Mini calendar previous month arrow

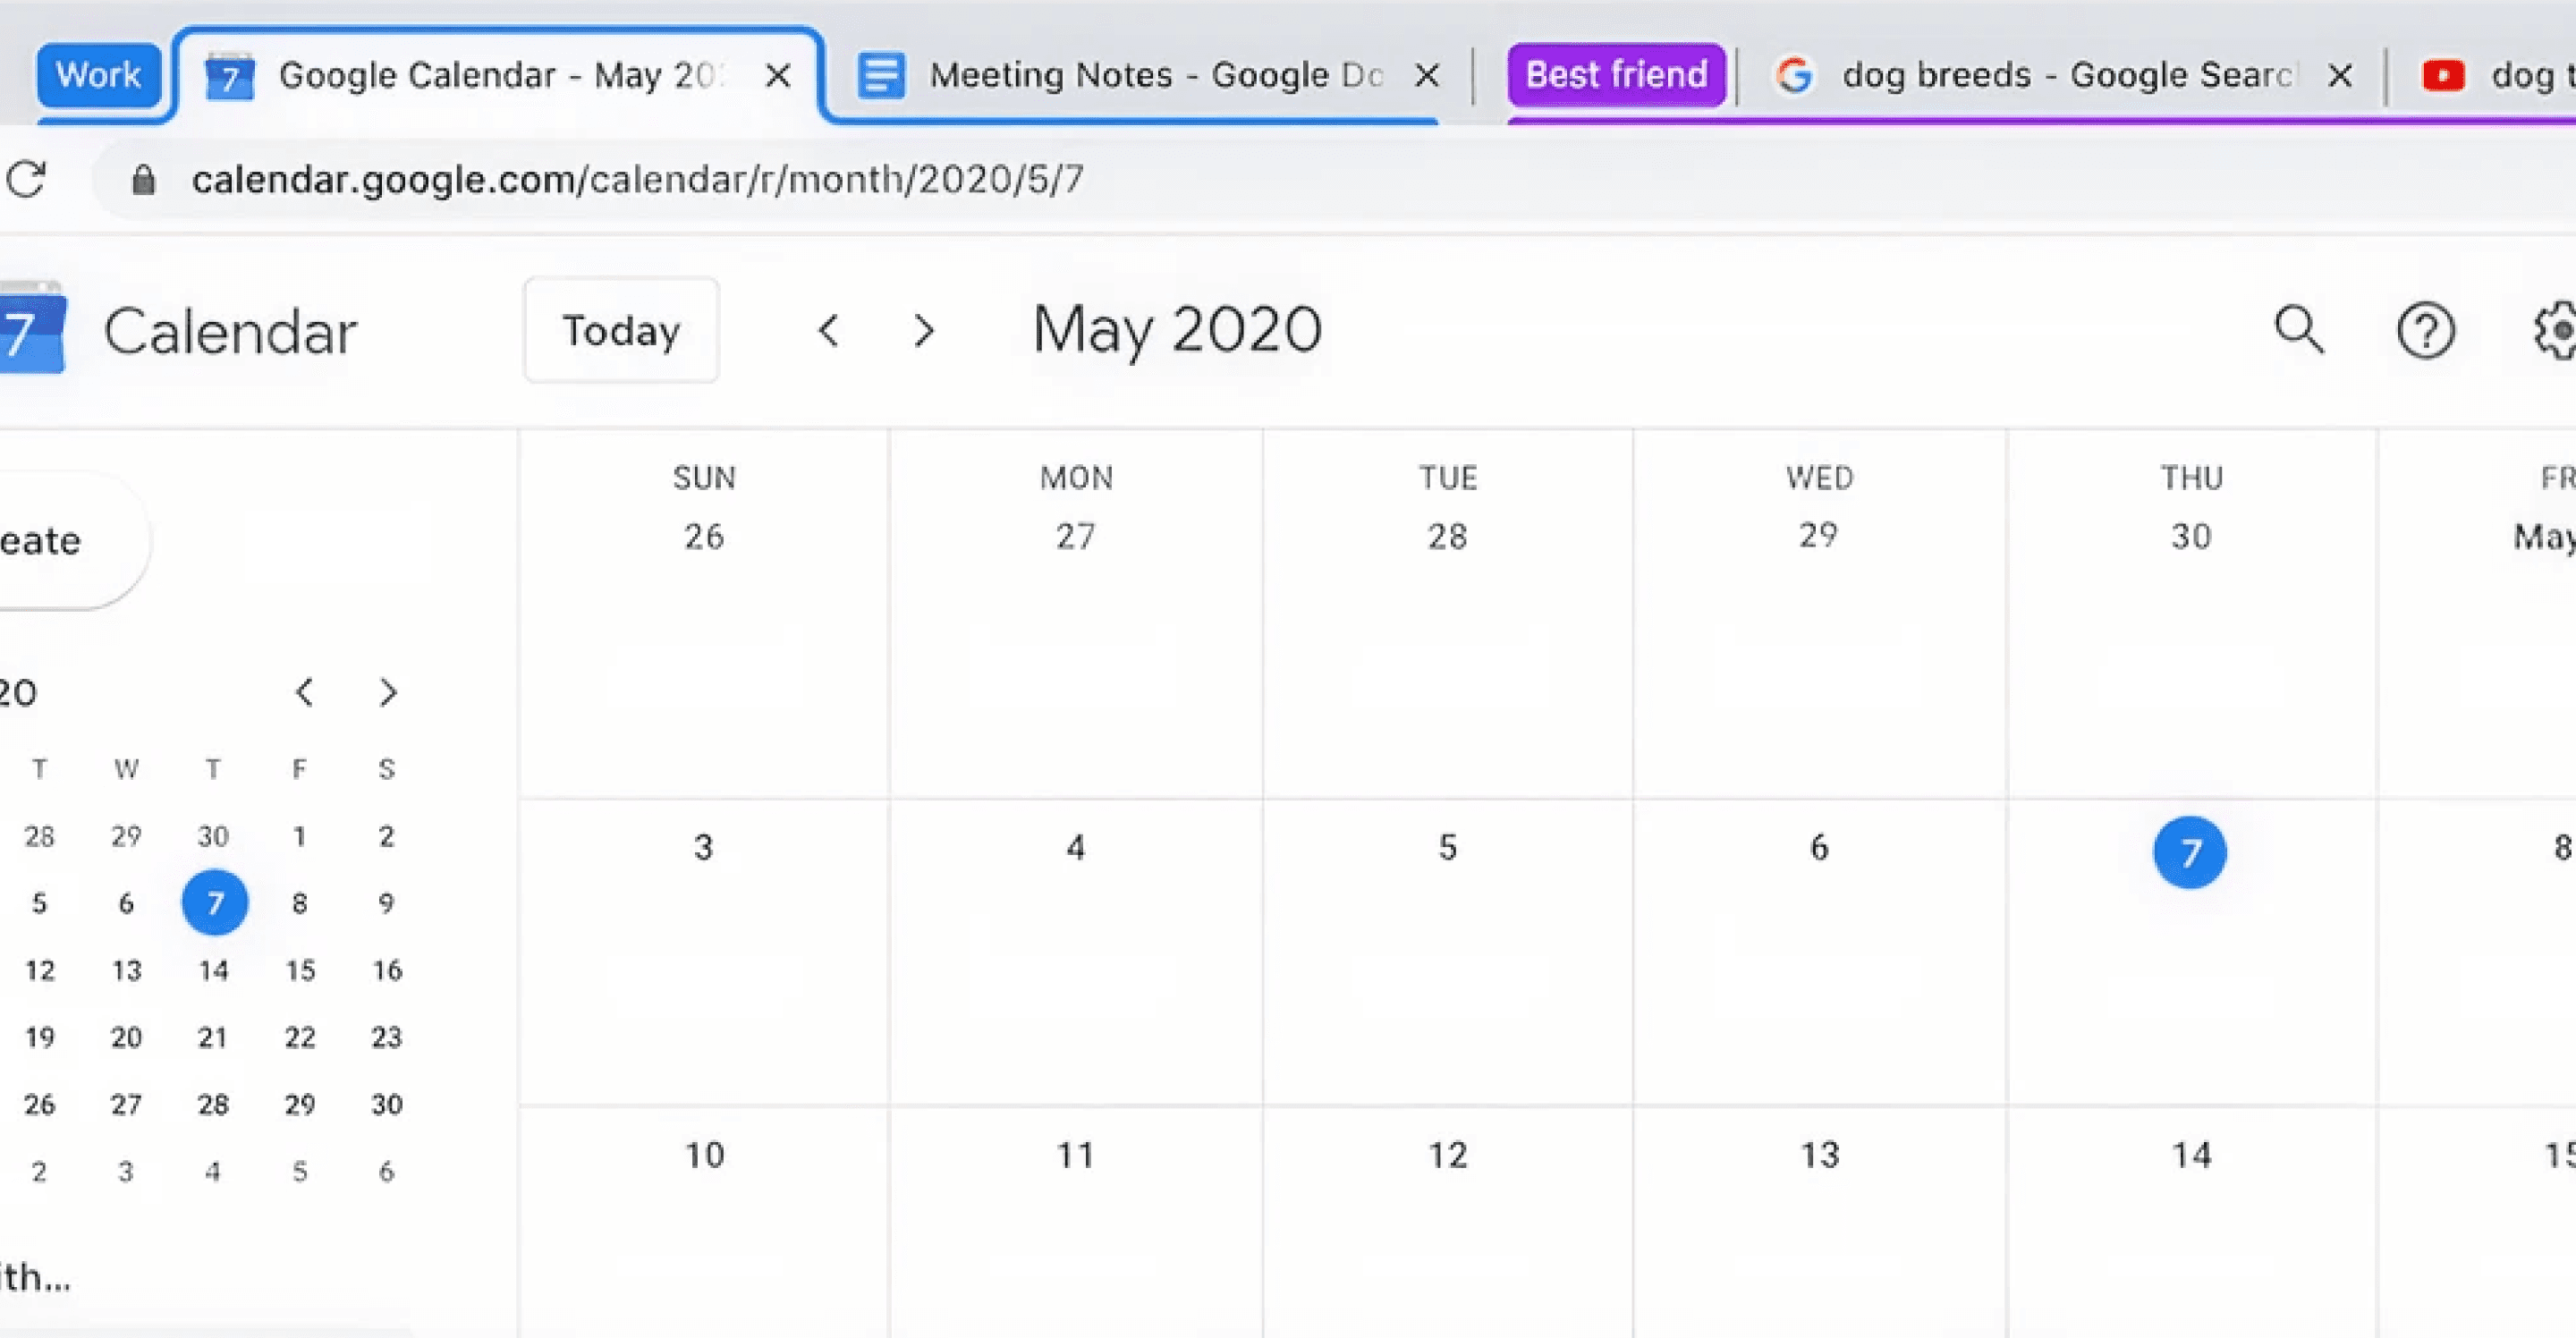pos(305,692)
